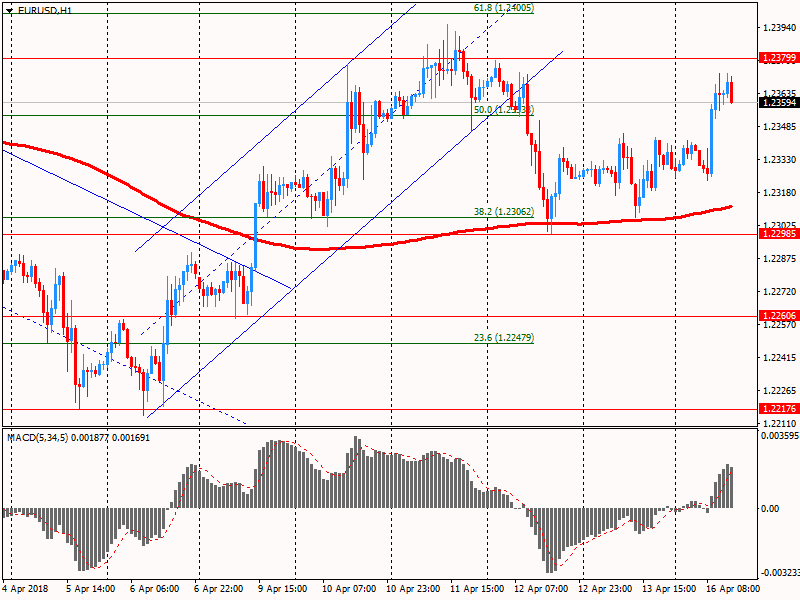Image resolution: width=800 pixels, height=600 pixels.
Task: Click the 1.22176 red price level tag
Action: click(x=779, y=409)
